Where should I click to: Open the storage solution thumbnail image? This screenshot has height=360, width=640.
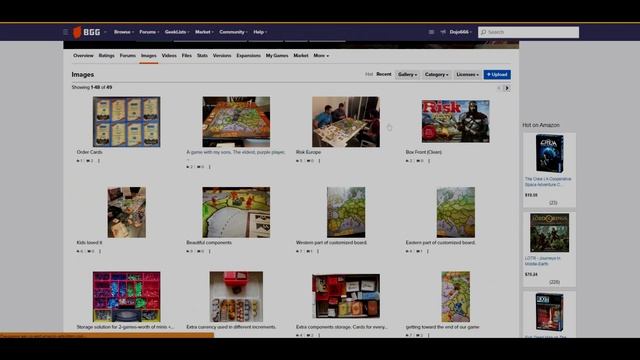(x=126, y=297)
